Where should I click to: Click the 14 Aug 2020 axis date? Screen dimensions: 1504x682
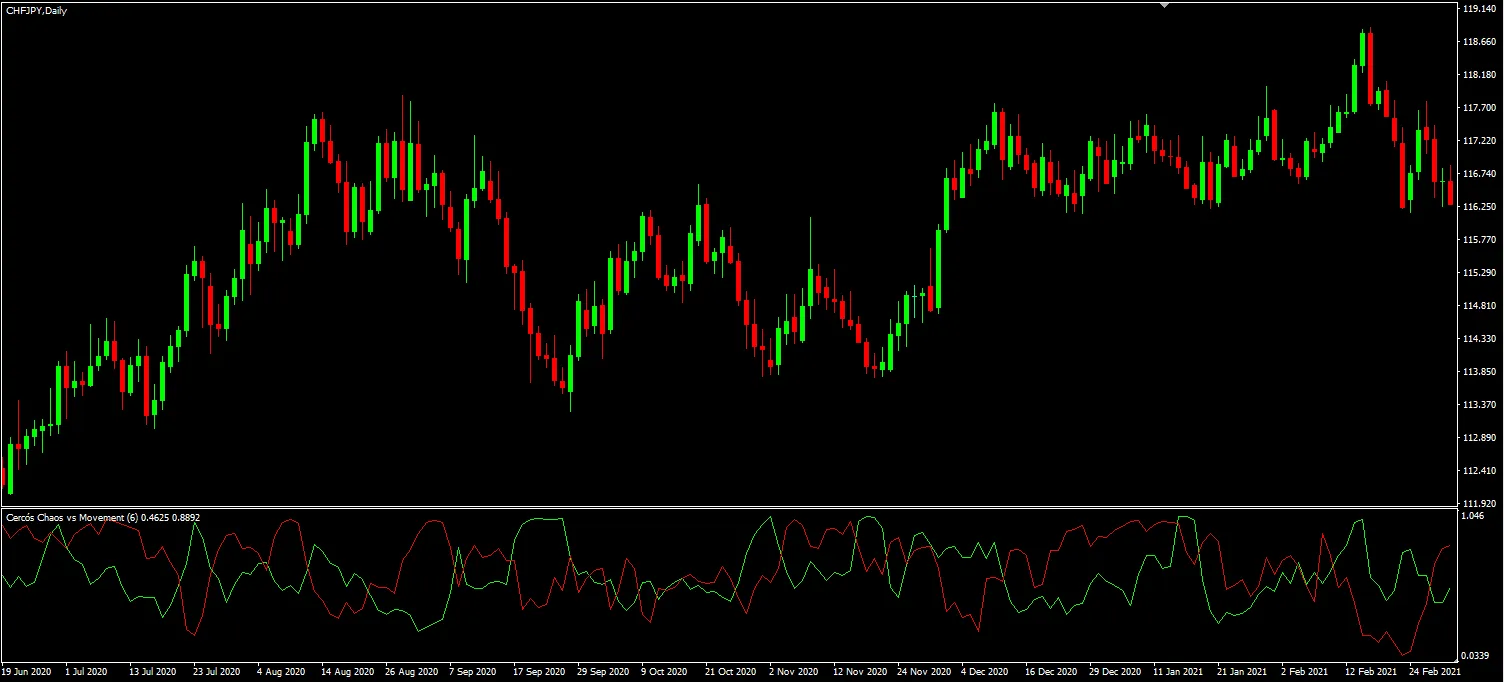[349, 672]
